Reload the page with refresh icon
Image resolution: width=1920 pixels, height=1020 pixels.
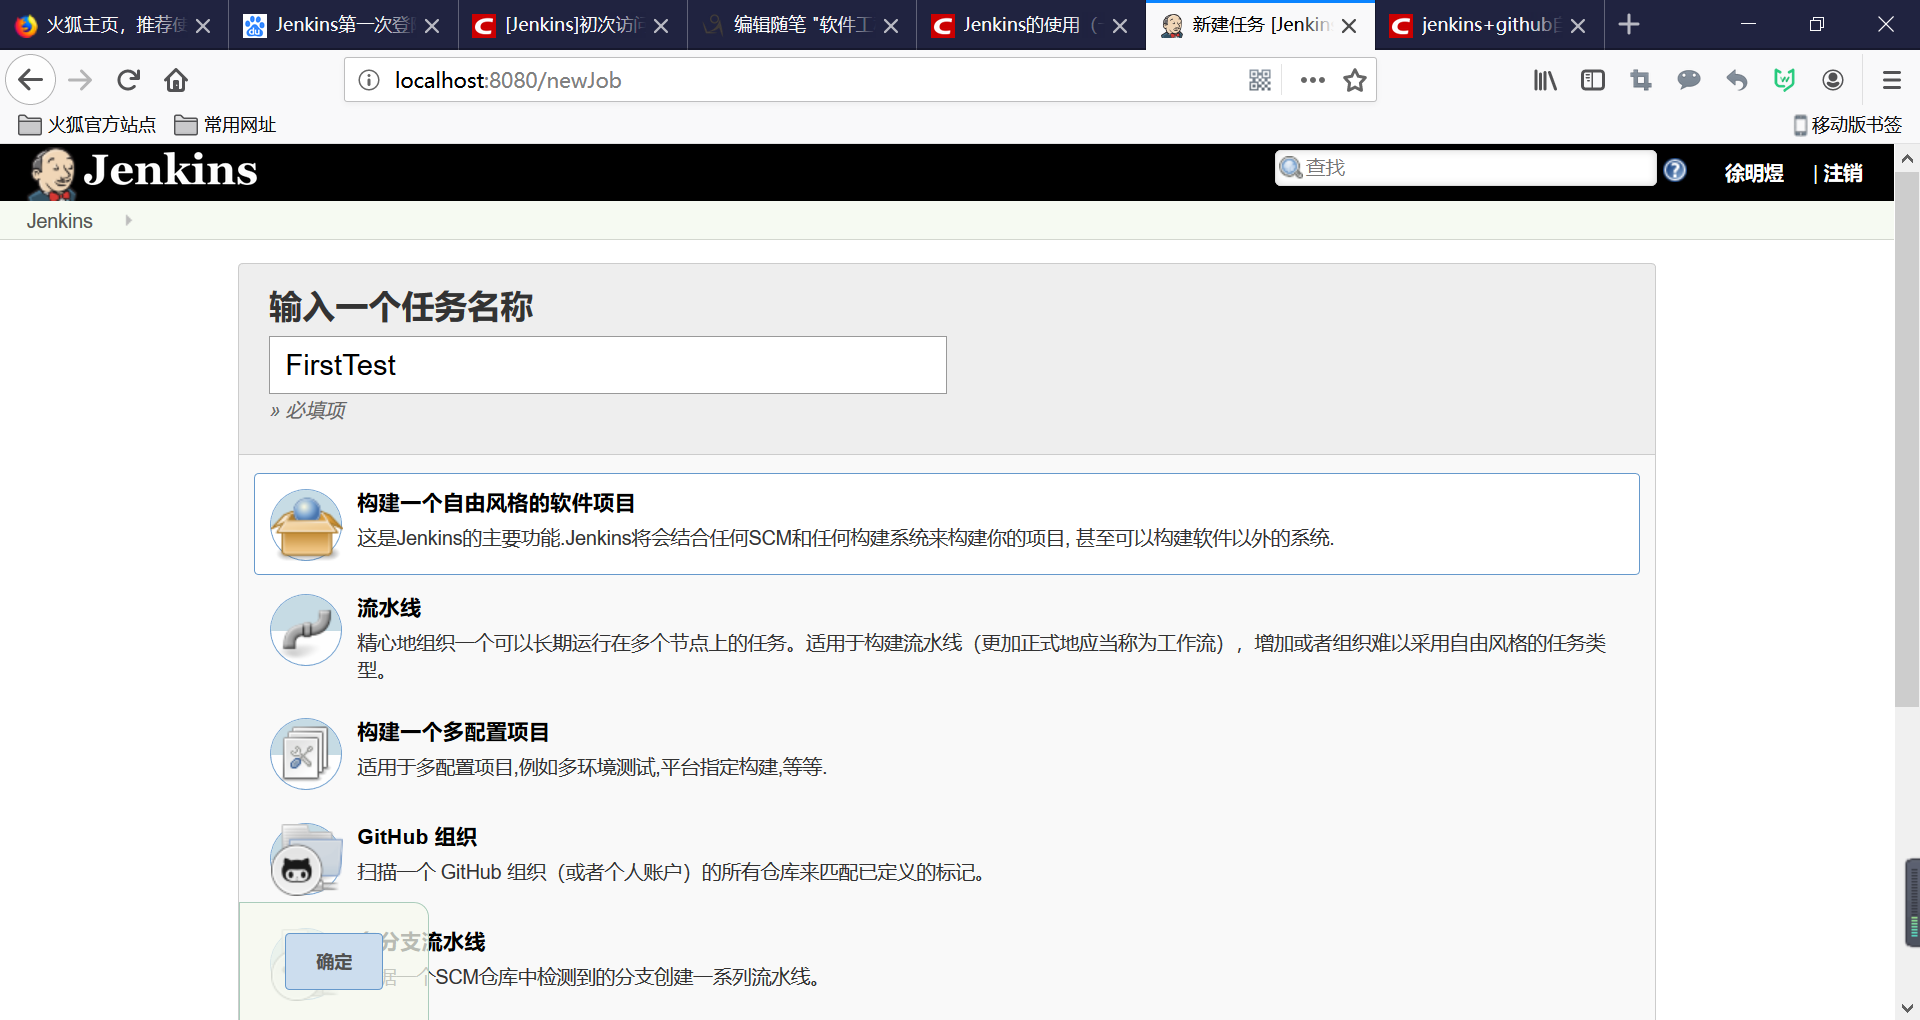pyautogui.click(x=128, y=80)
